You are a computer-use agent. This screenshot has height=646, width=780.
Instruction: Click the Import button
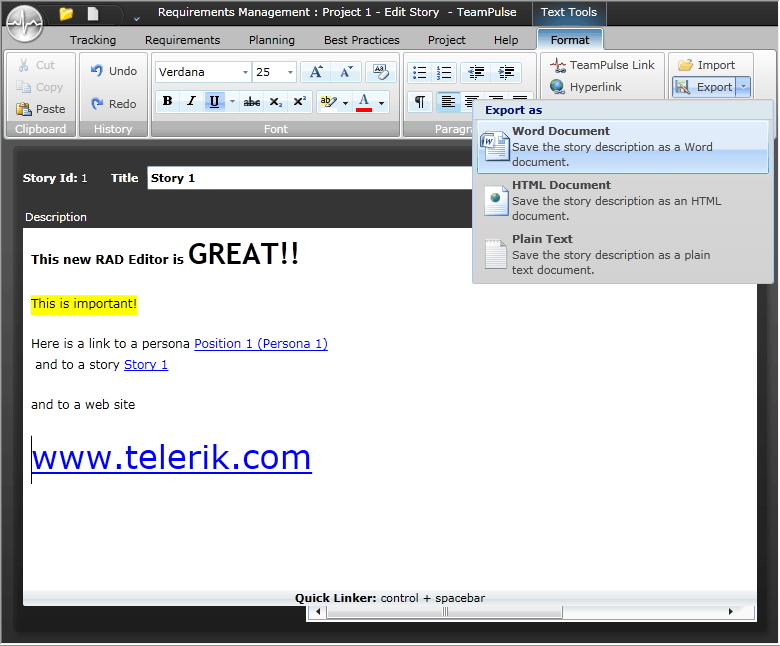pos(706,65)
